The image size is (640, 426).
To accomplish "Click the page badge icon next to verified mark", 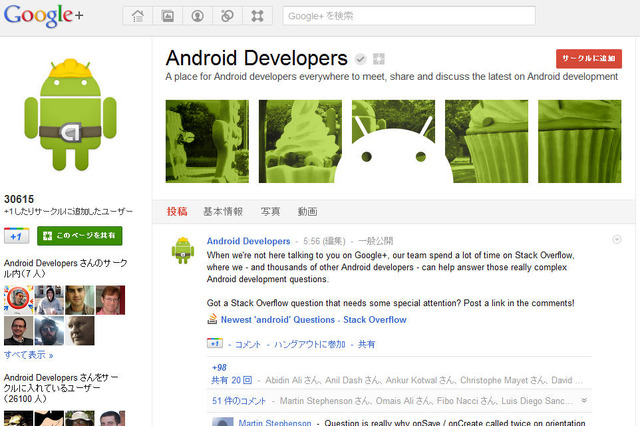I will tap(379, 59).
